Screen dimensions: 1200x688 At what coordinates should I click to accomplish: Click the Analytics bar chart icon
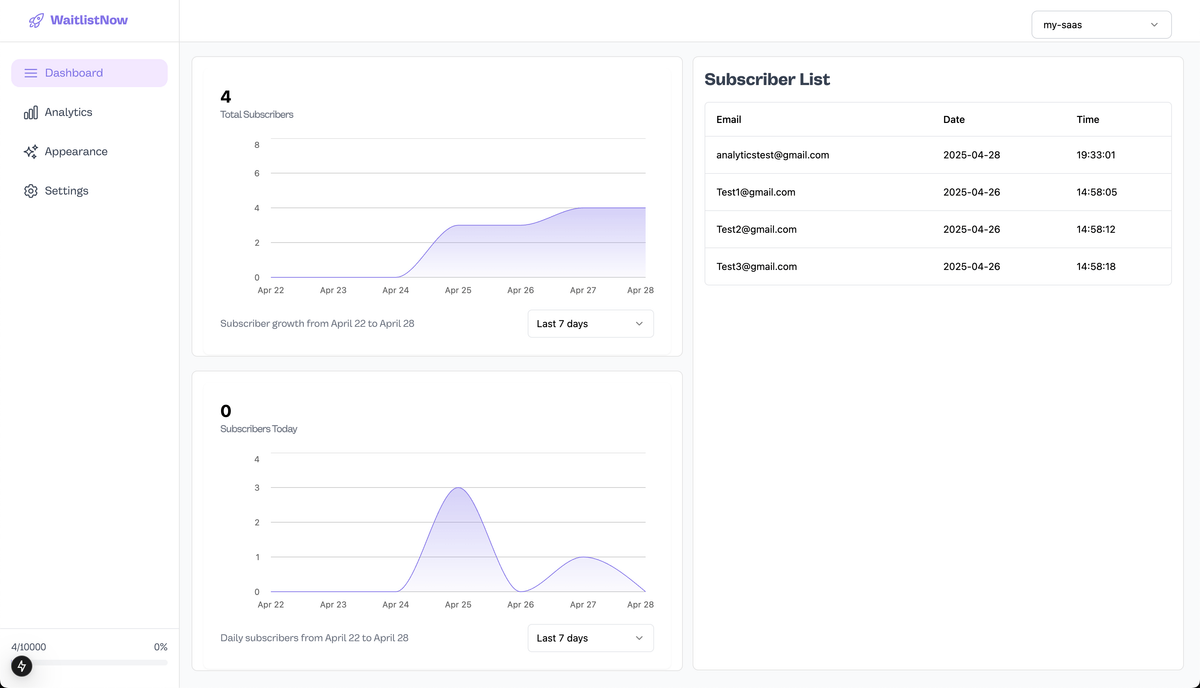[x=31, y=113]
